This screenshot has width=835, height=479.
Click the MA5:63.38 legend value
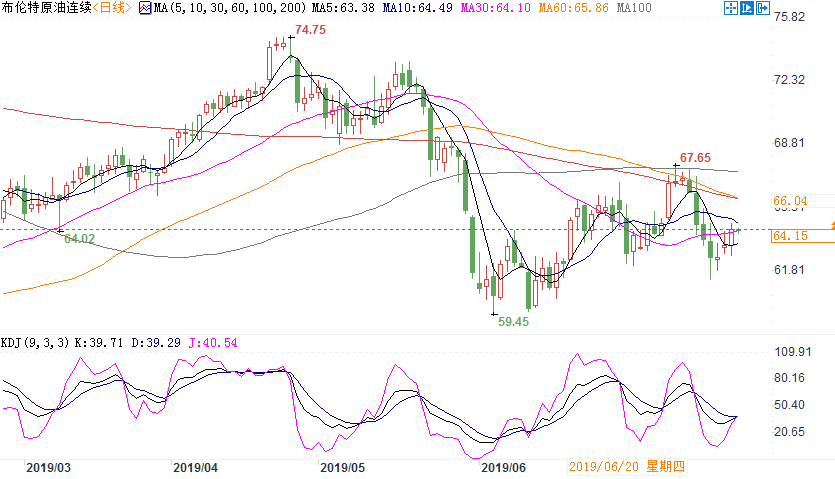click(x=343, y=8)
